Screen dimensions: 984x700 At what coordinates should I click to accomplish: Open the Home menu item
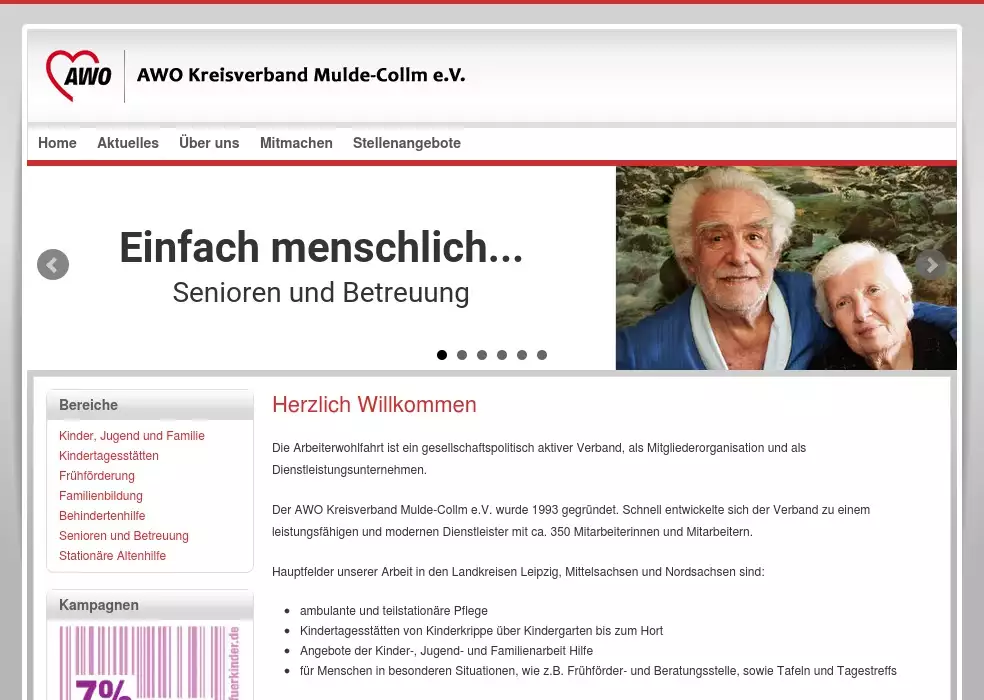click(57, 143)
